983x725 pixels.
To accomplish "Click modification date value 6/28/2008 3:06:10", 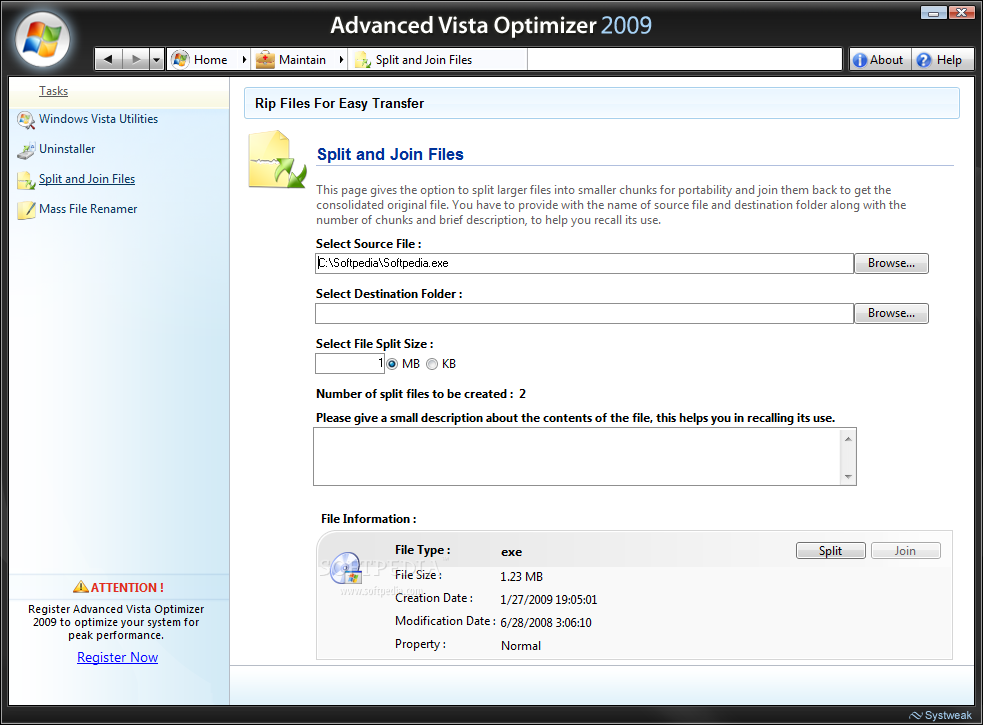I will (x=546, y=623).
